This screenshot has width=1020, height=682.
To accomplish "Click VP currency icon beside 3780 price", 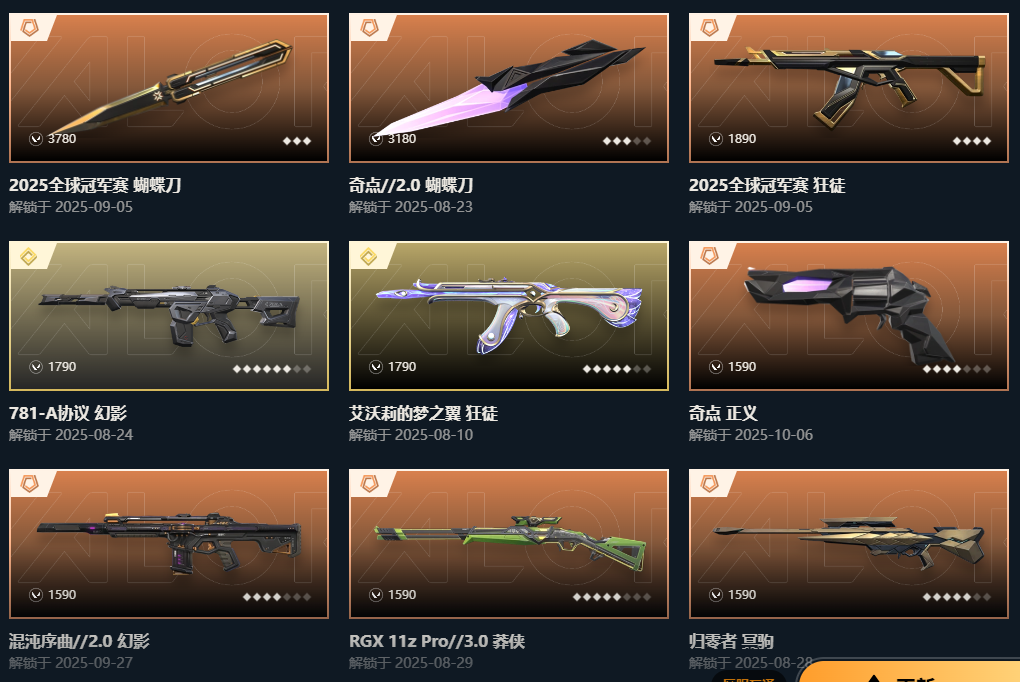I will pyautogui.click(x=36, y=139).
